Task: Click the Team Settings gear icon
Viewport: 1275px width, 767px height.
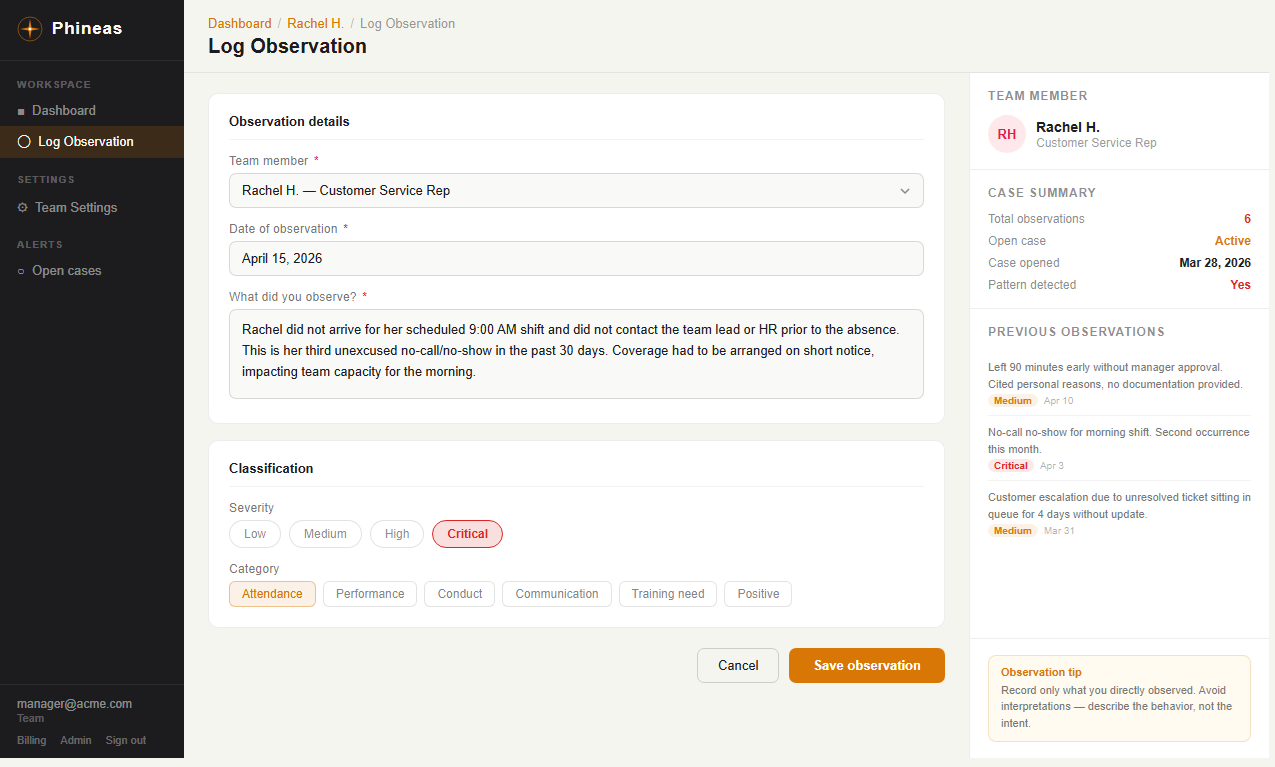Action: point(22,208)
